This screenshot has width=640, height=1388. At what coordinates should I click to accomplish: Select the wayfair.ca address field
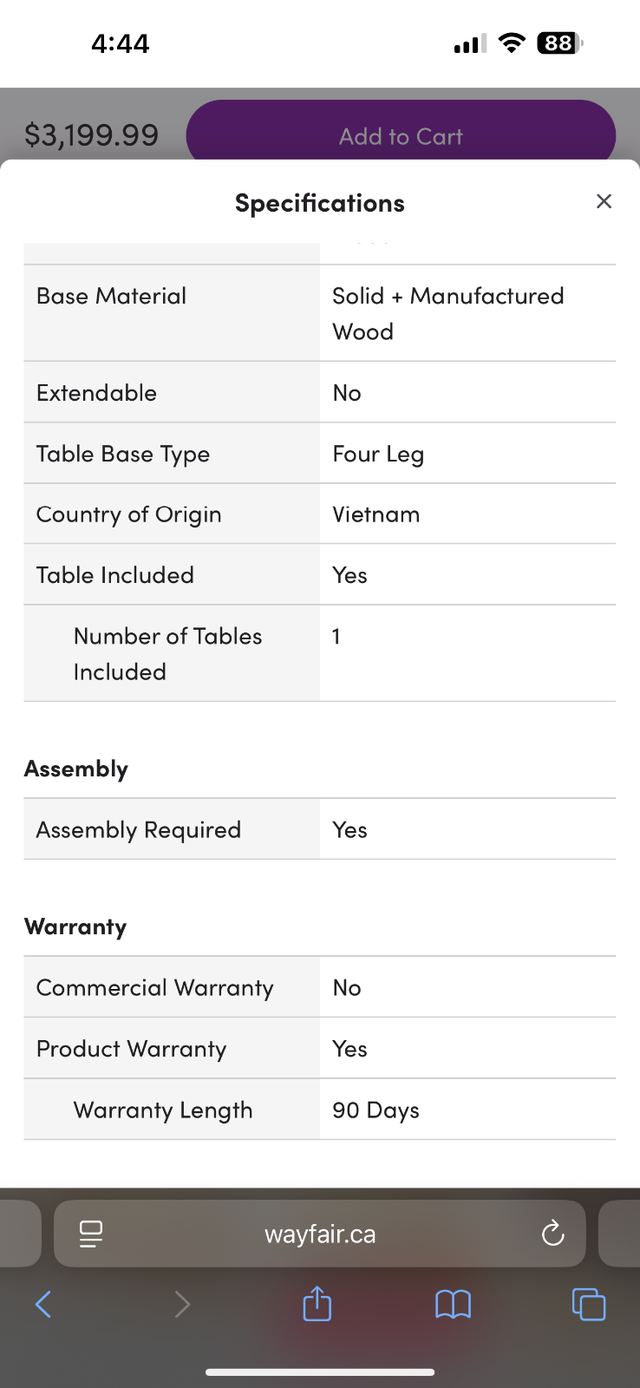tap(320, 1234)
